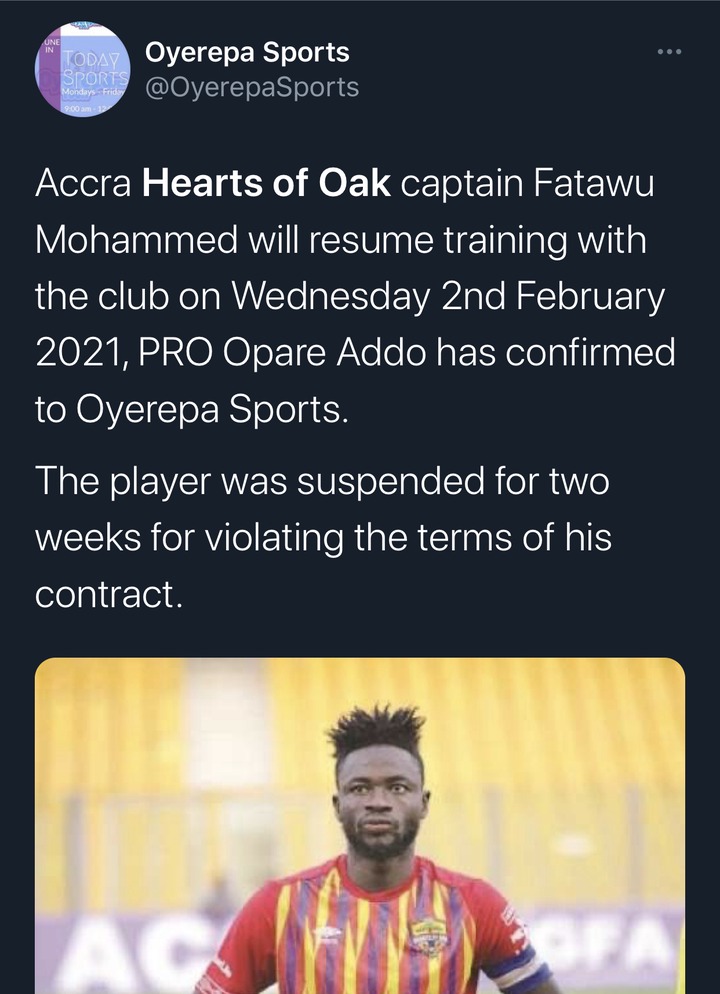The width and height of the screenshot is (720, 994).
Task: Click the player's spiky hair in the photo
Action: [377, 730]
